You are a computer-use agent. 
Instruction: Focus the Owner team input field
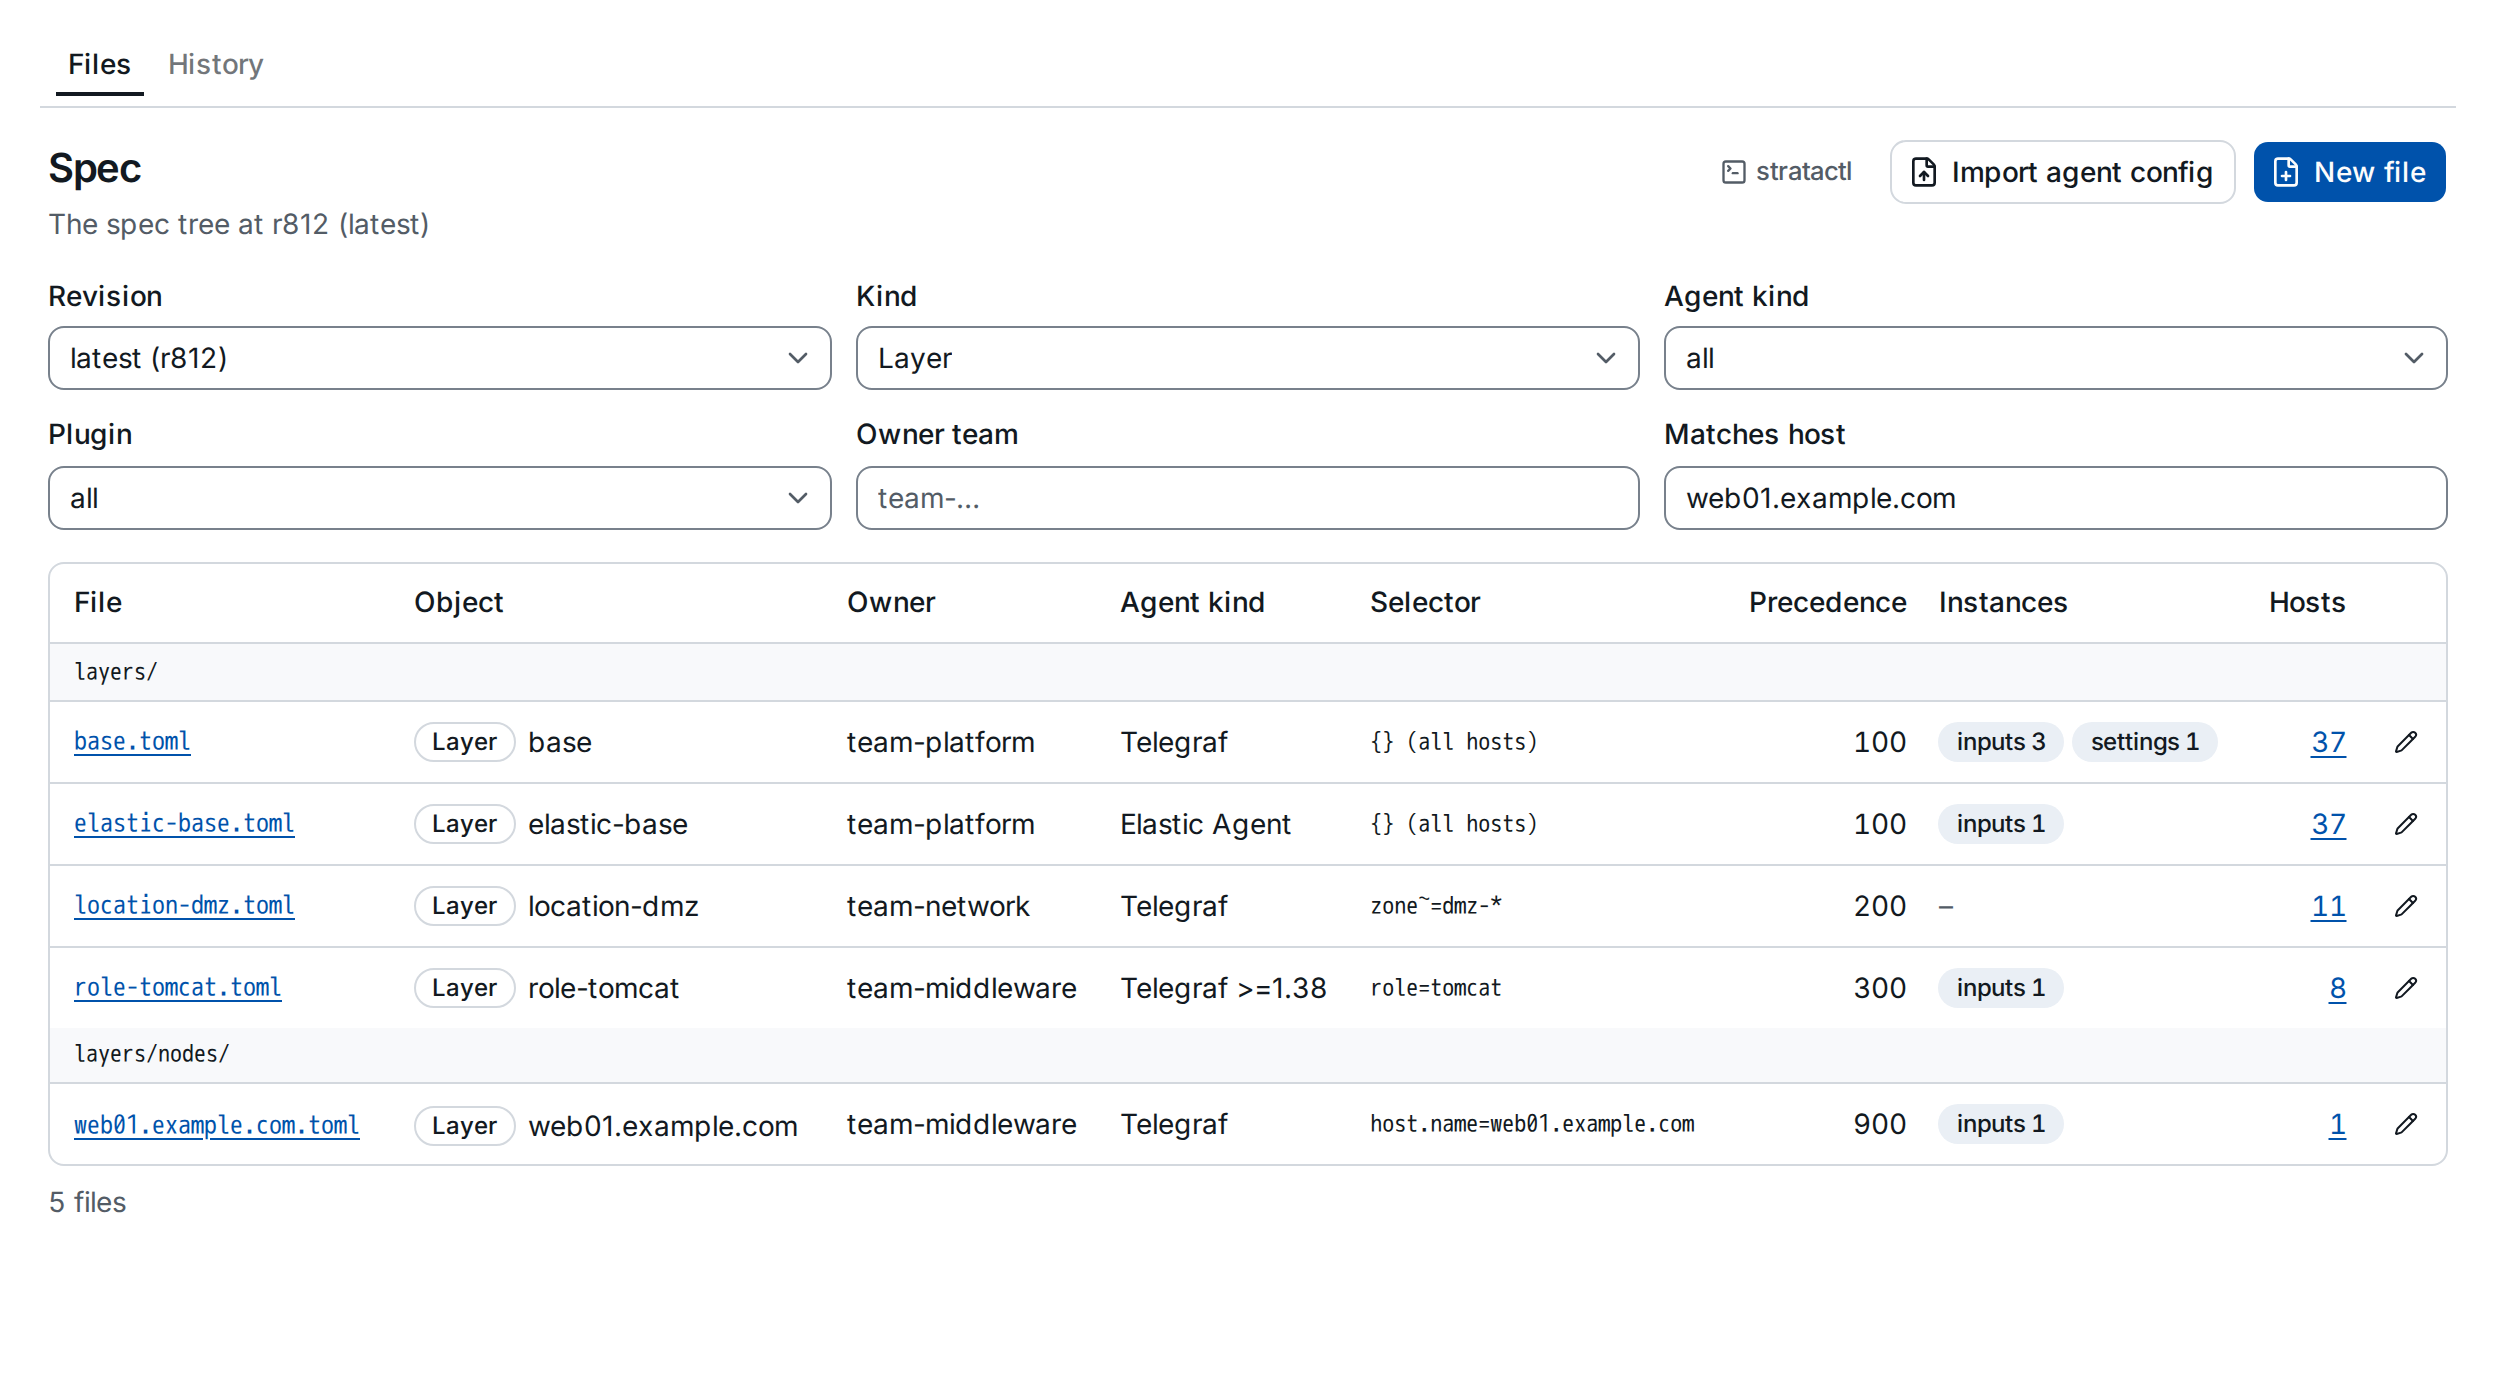tap(1247, 498)
